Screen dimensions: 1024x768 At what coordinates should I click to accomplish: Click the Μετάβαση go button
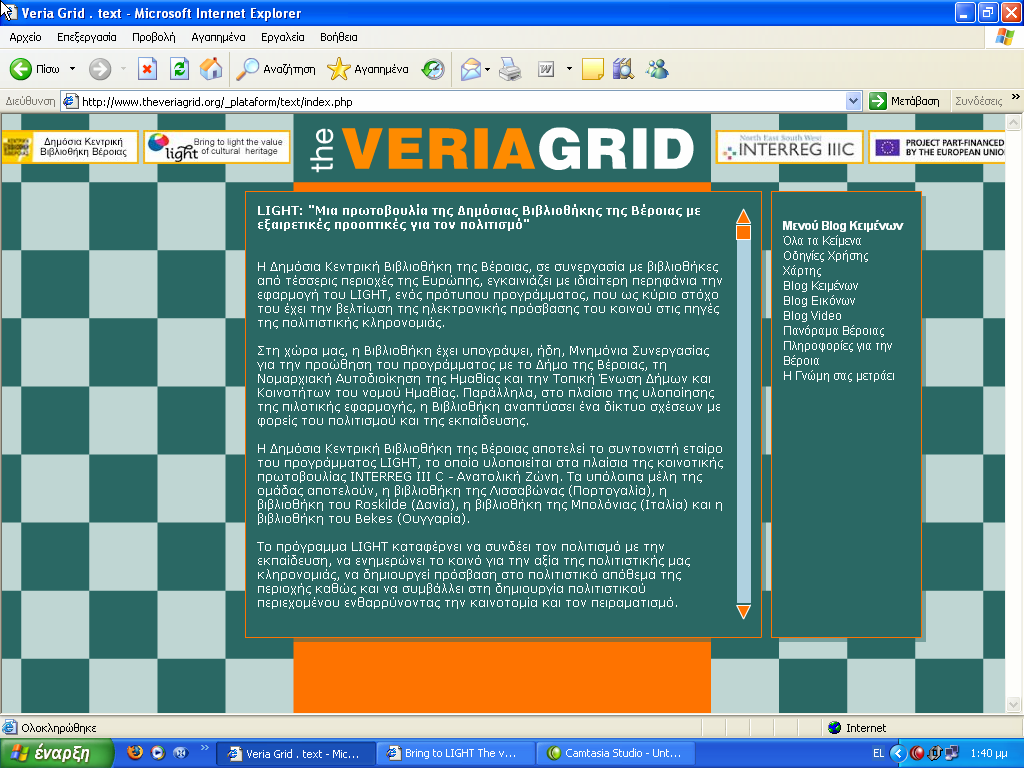point(904,101)
